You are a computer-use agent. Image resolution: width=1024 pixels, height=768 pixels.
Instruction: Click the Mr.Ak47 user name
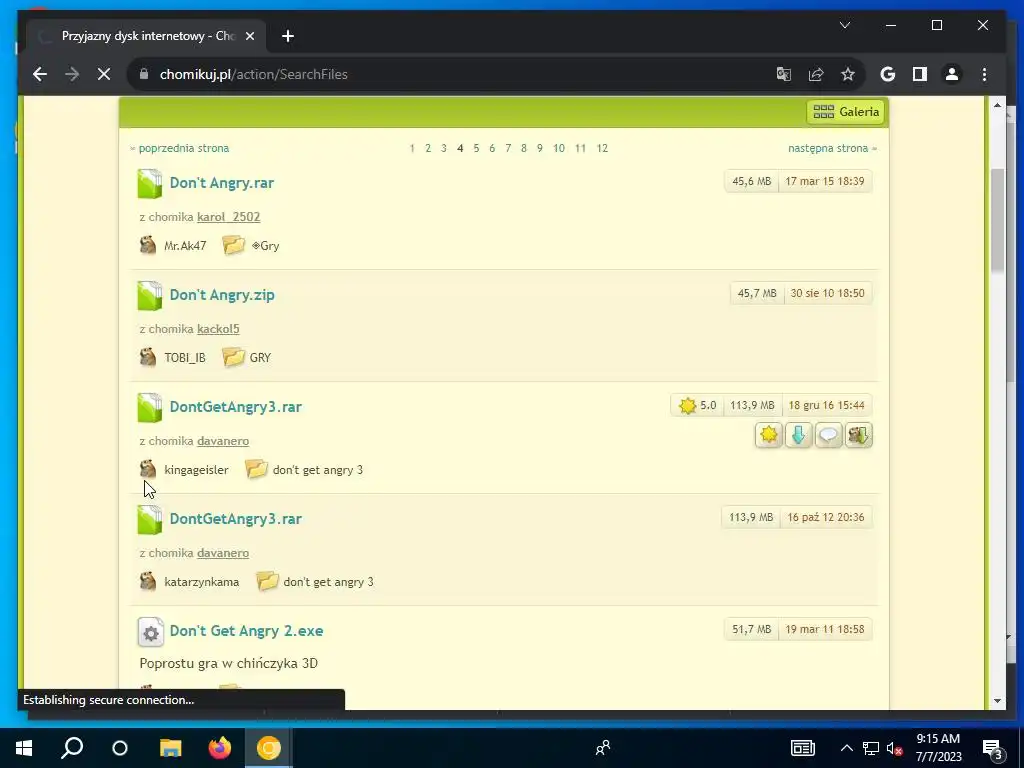pos(185,246)
